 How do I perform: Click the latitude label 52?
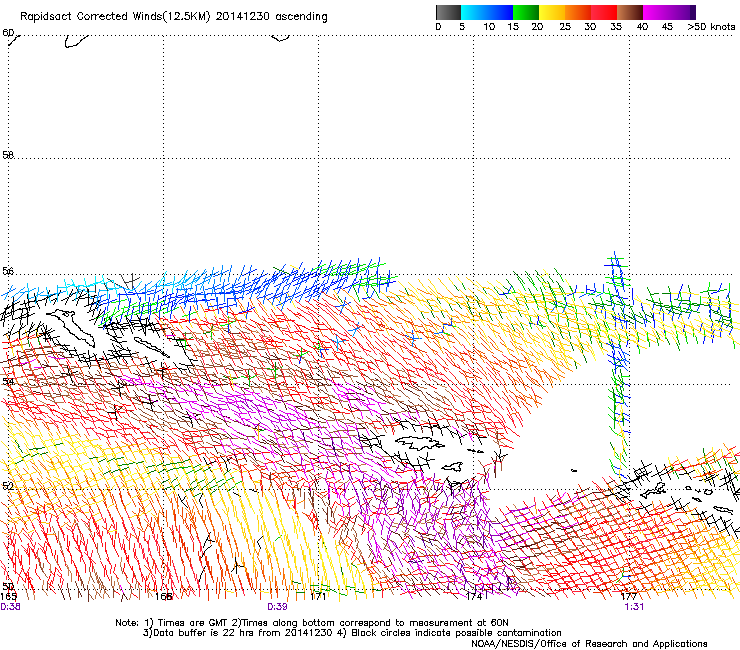click(8, 485)
